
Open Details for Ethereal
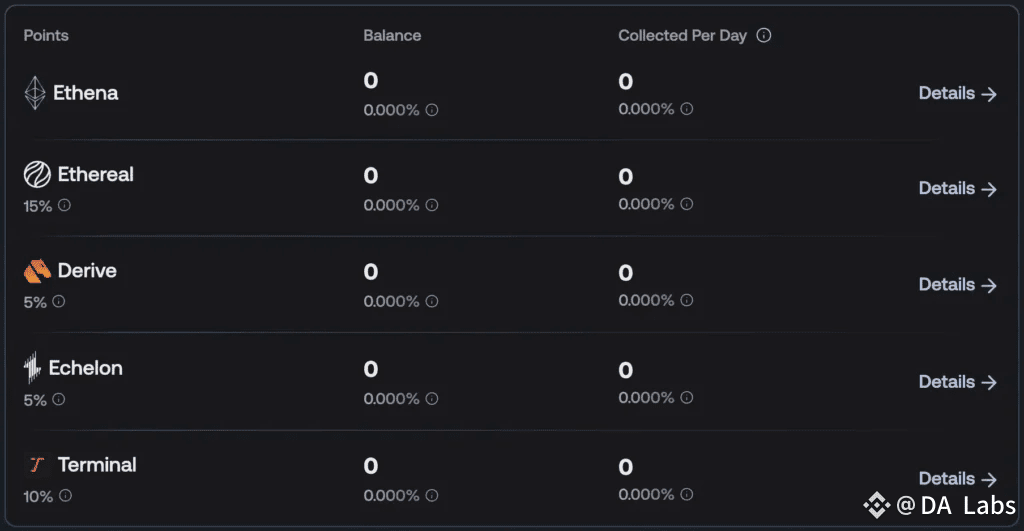[957, 189]
